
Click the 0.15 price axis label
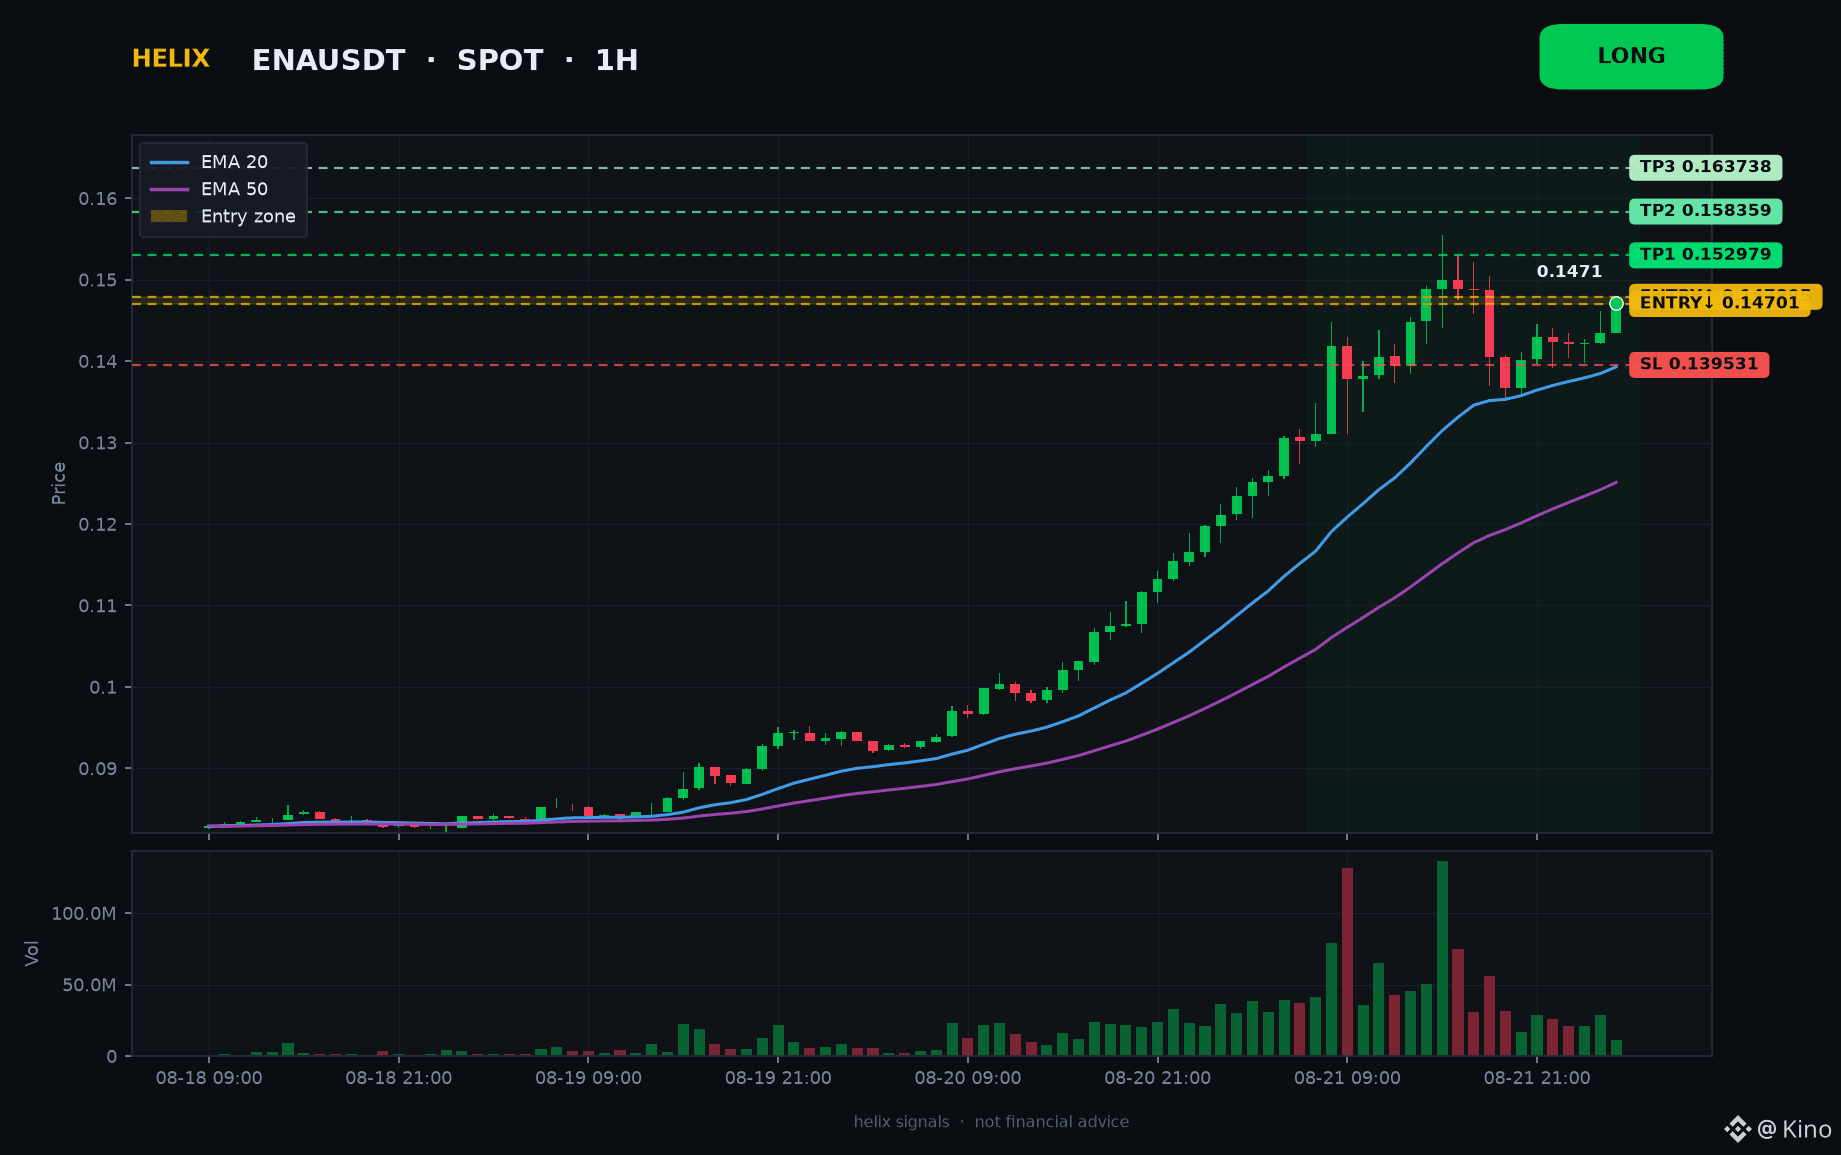[x=98, y=280]
